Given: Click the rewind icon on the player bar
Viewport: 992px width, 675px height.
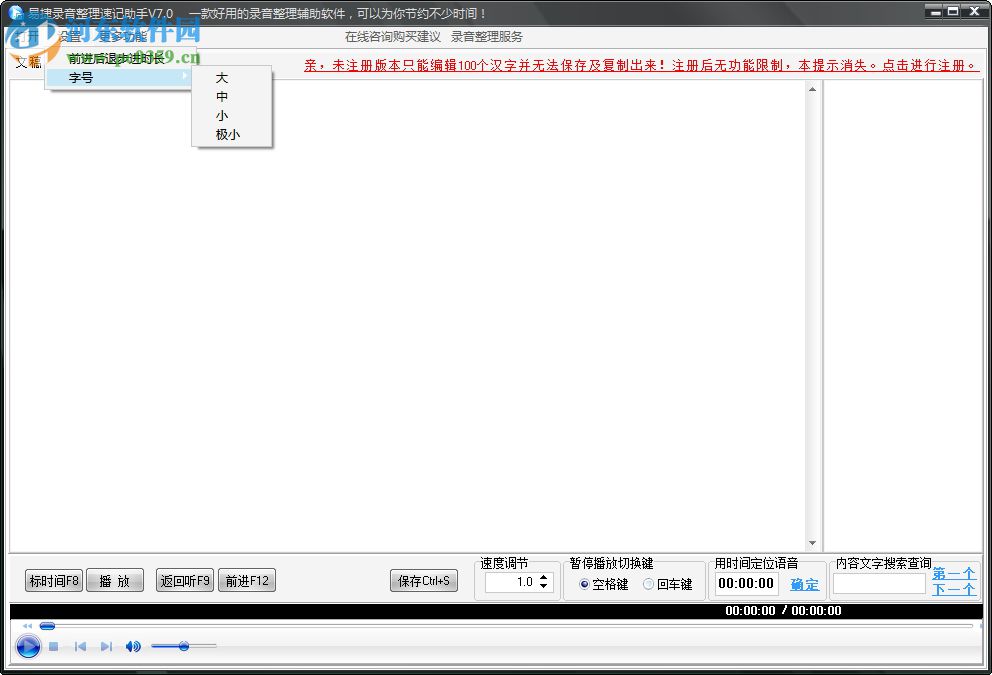Looking at the screenshot, I should (27, 626).
